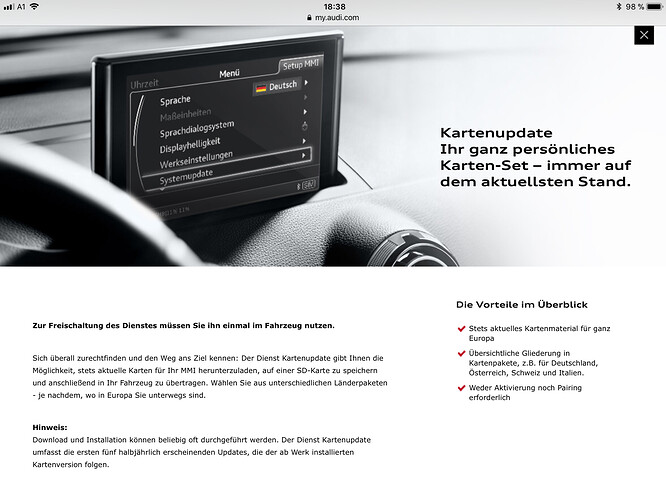This screenshot has width=666, height=500.
Task: Click the arrow next to Deutsch language
Action: (306, 82)
